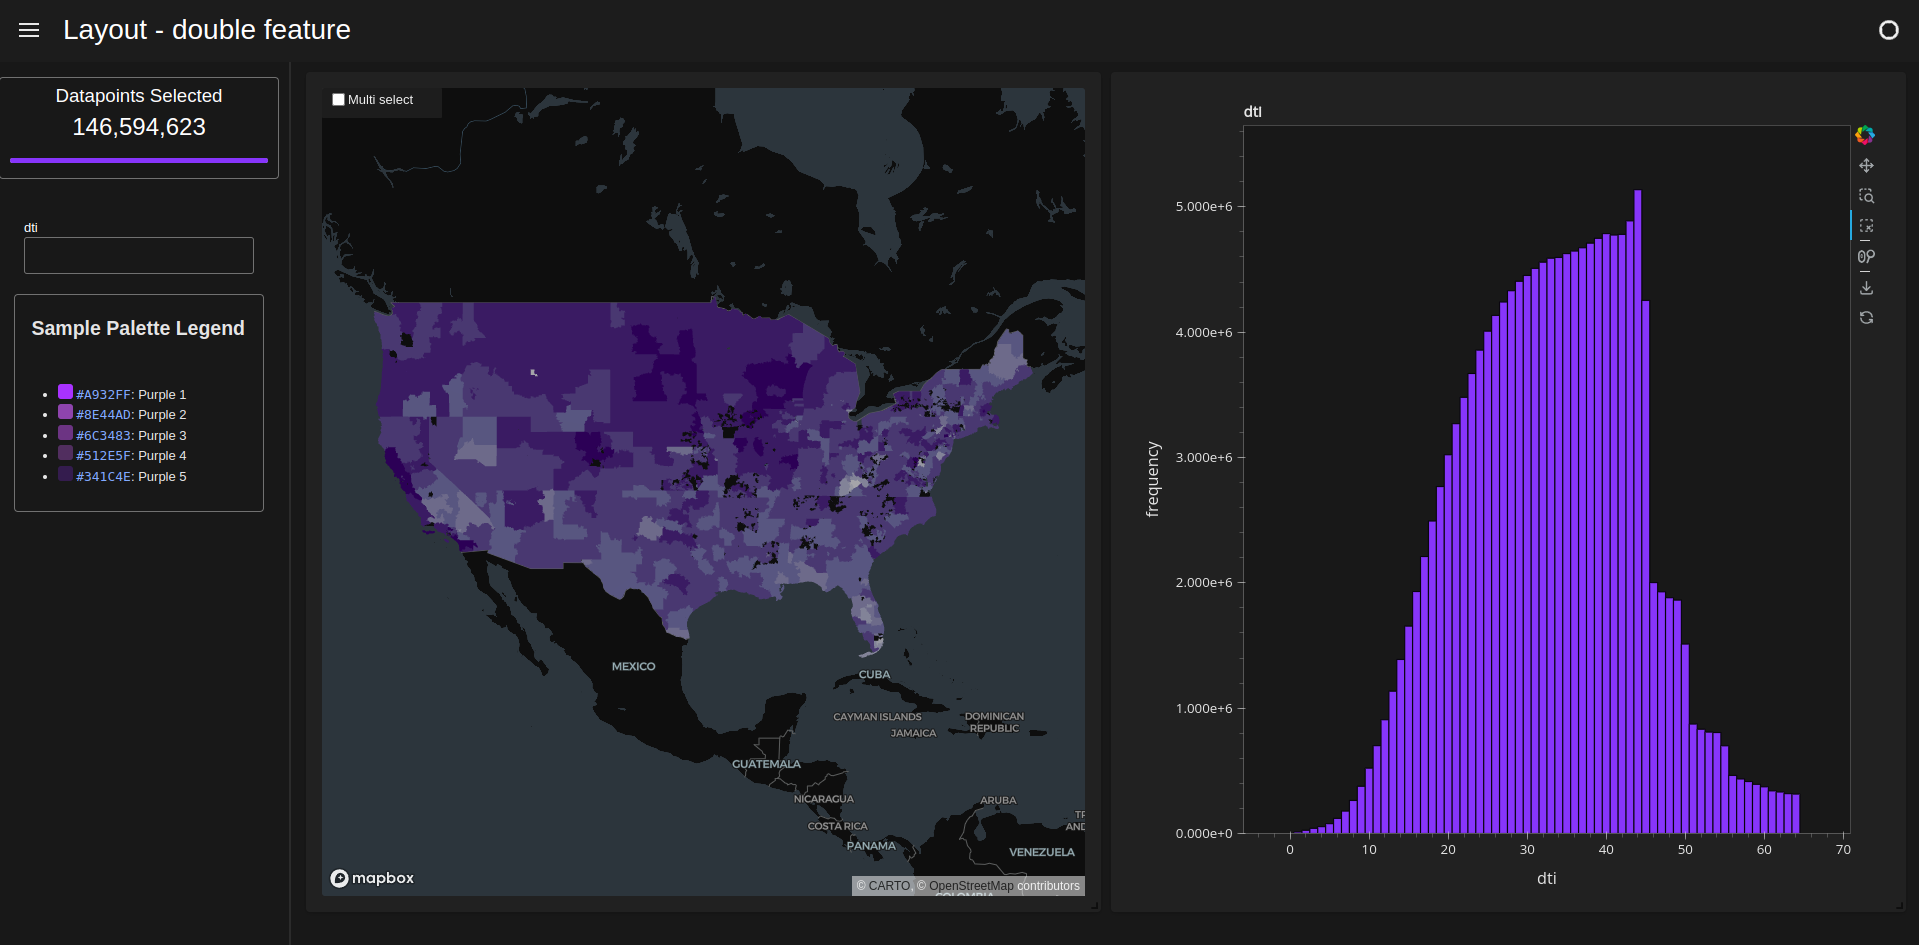This screenshot has width=1919, height=945.
Task: Click the COSTA RICA map label
Action: (x=837, y=826)
